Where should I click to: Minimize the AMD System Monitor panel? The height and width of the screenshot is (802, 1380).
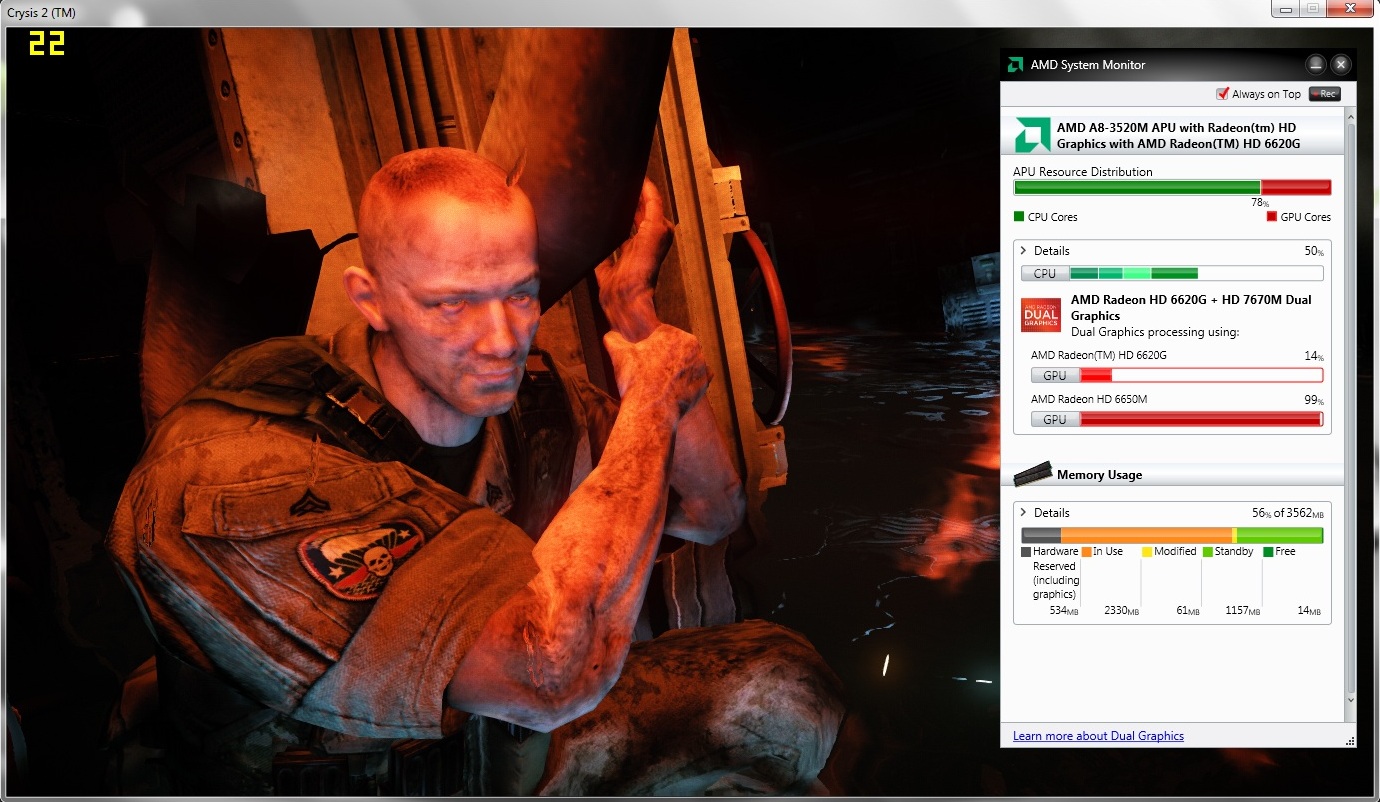tap(1316, 65)
